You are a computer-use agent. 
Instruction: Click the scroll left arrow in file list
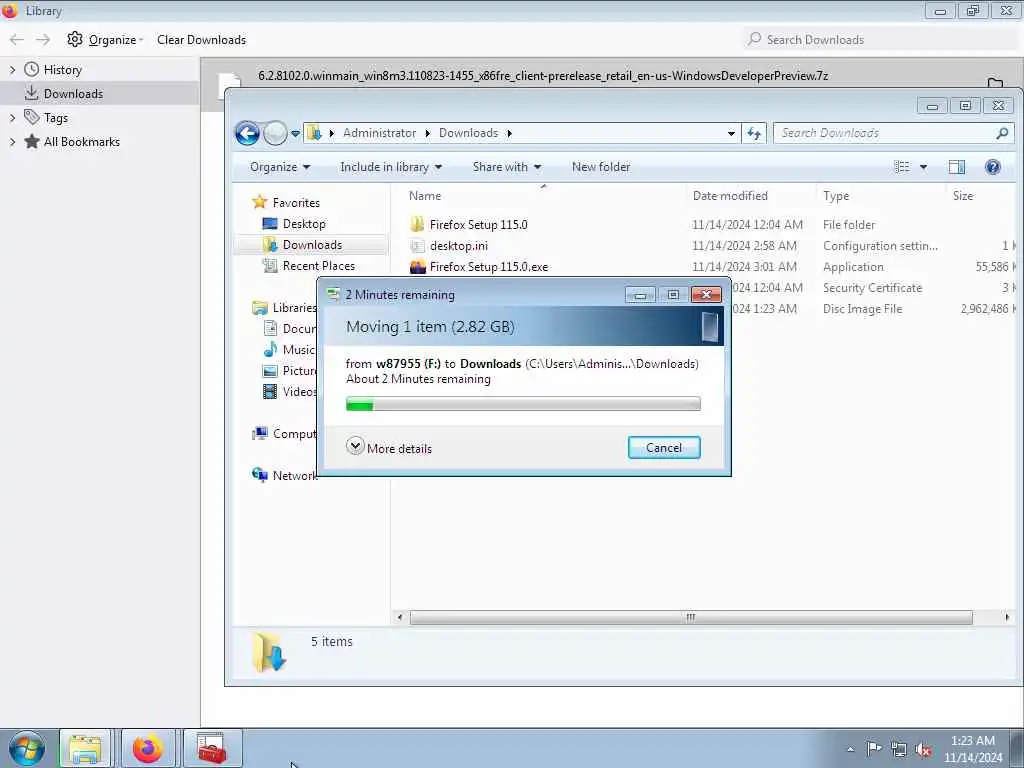coord(400,617)
